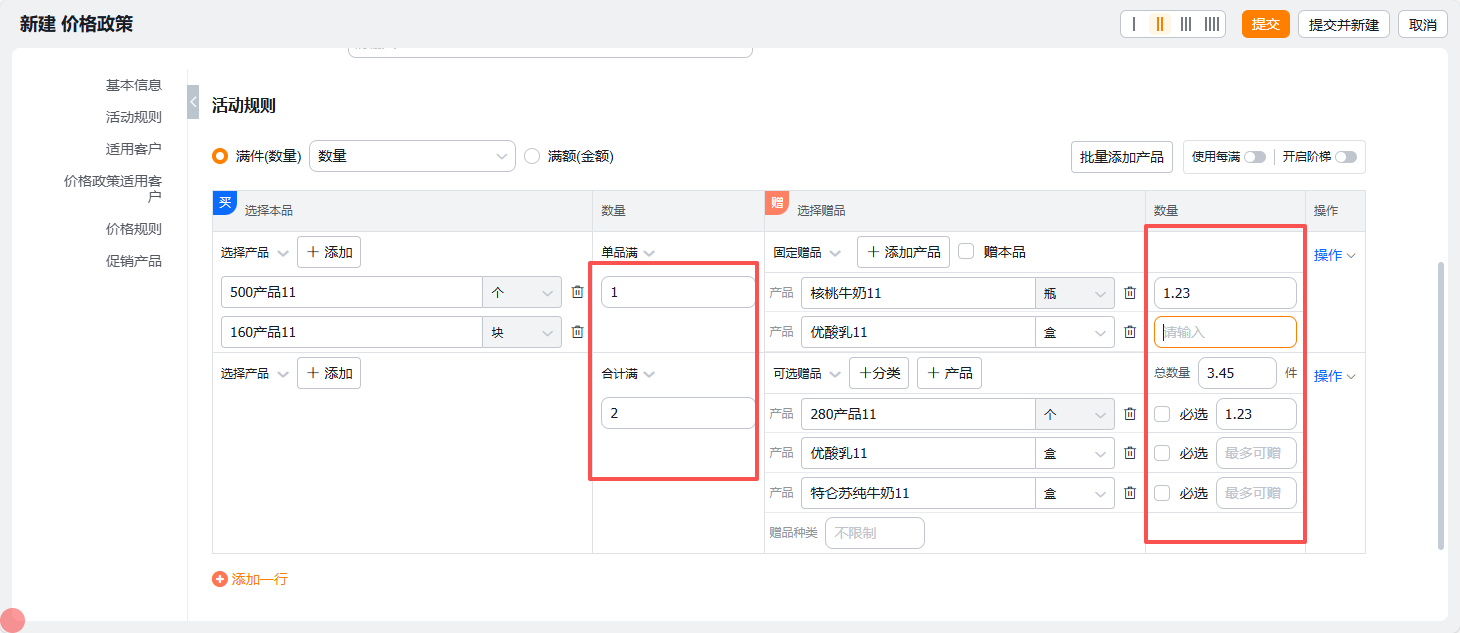Go to 基本信息 in the left sidebar
The image size is (1460, 633).
(x=134, y=85)
